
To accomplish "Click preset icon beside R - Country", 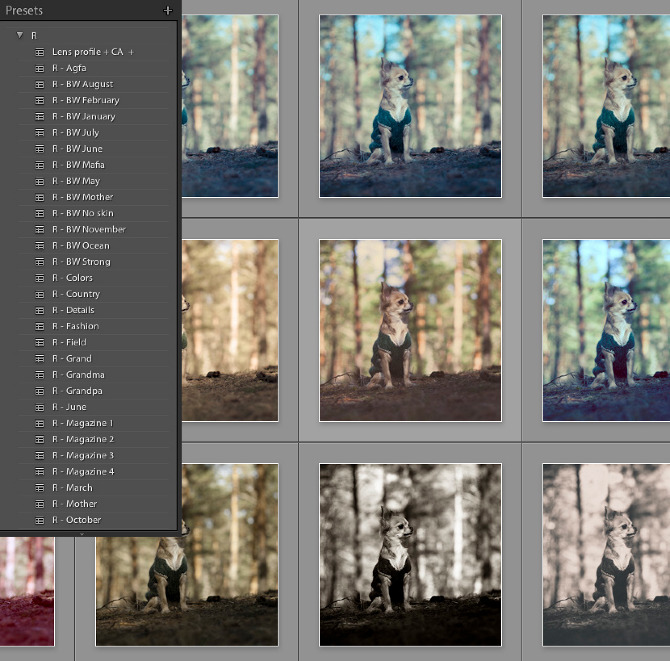I will (39, 294).
